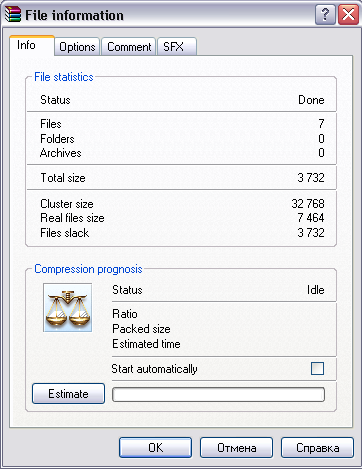Click the estimation progress bar

coord(219,395)
